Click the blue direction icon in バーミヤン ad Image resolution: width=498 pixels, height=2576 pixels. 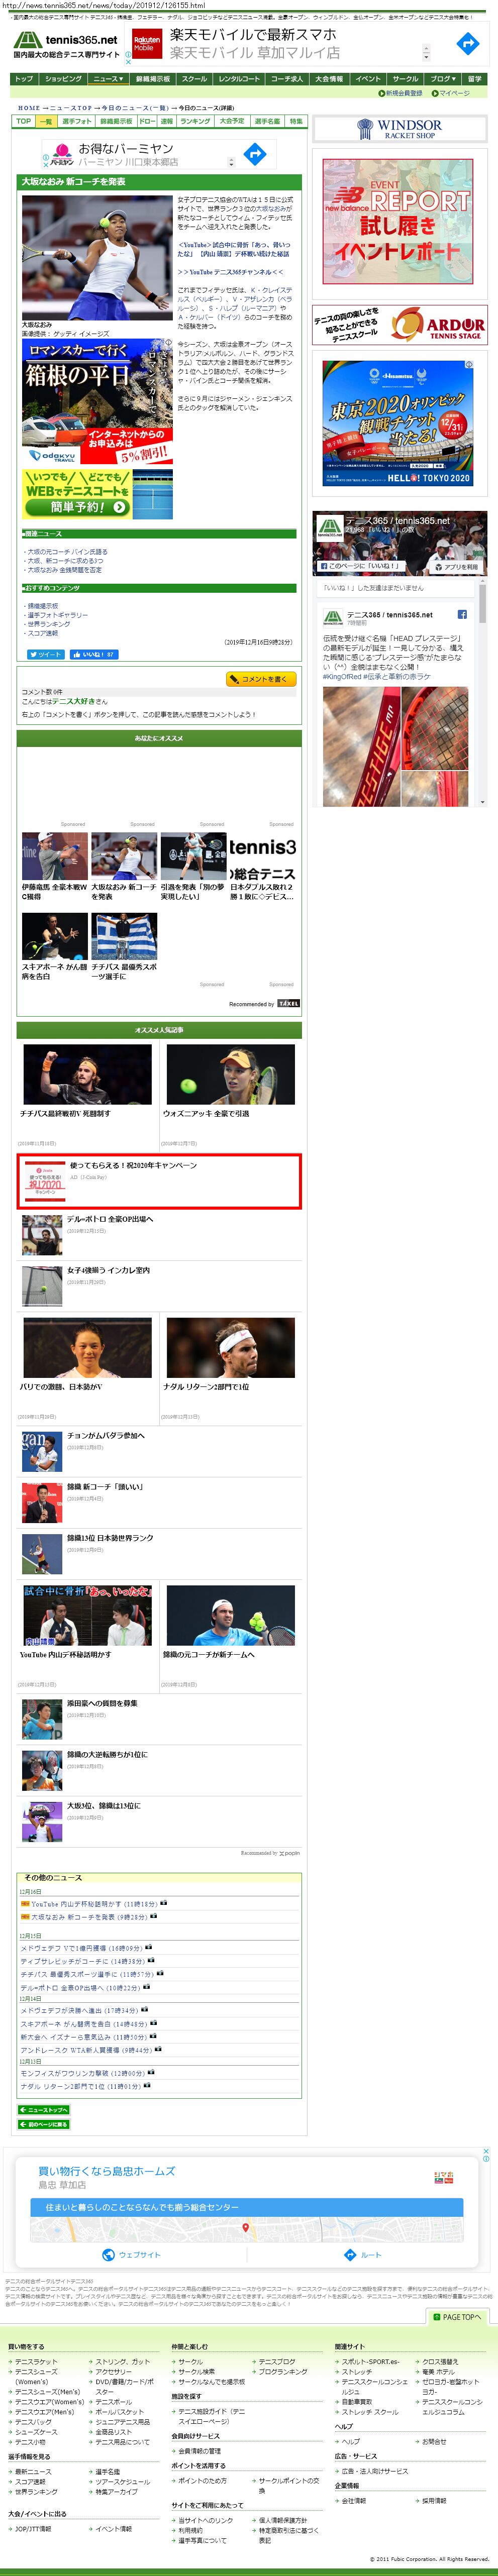[x=255, y=154]
